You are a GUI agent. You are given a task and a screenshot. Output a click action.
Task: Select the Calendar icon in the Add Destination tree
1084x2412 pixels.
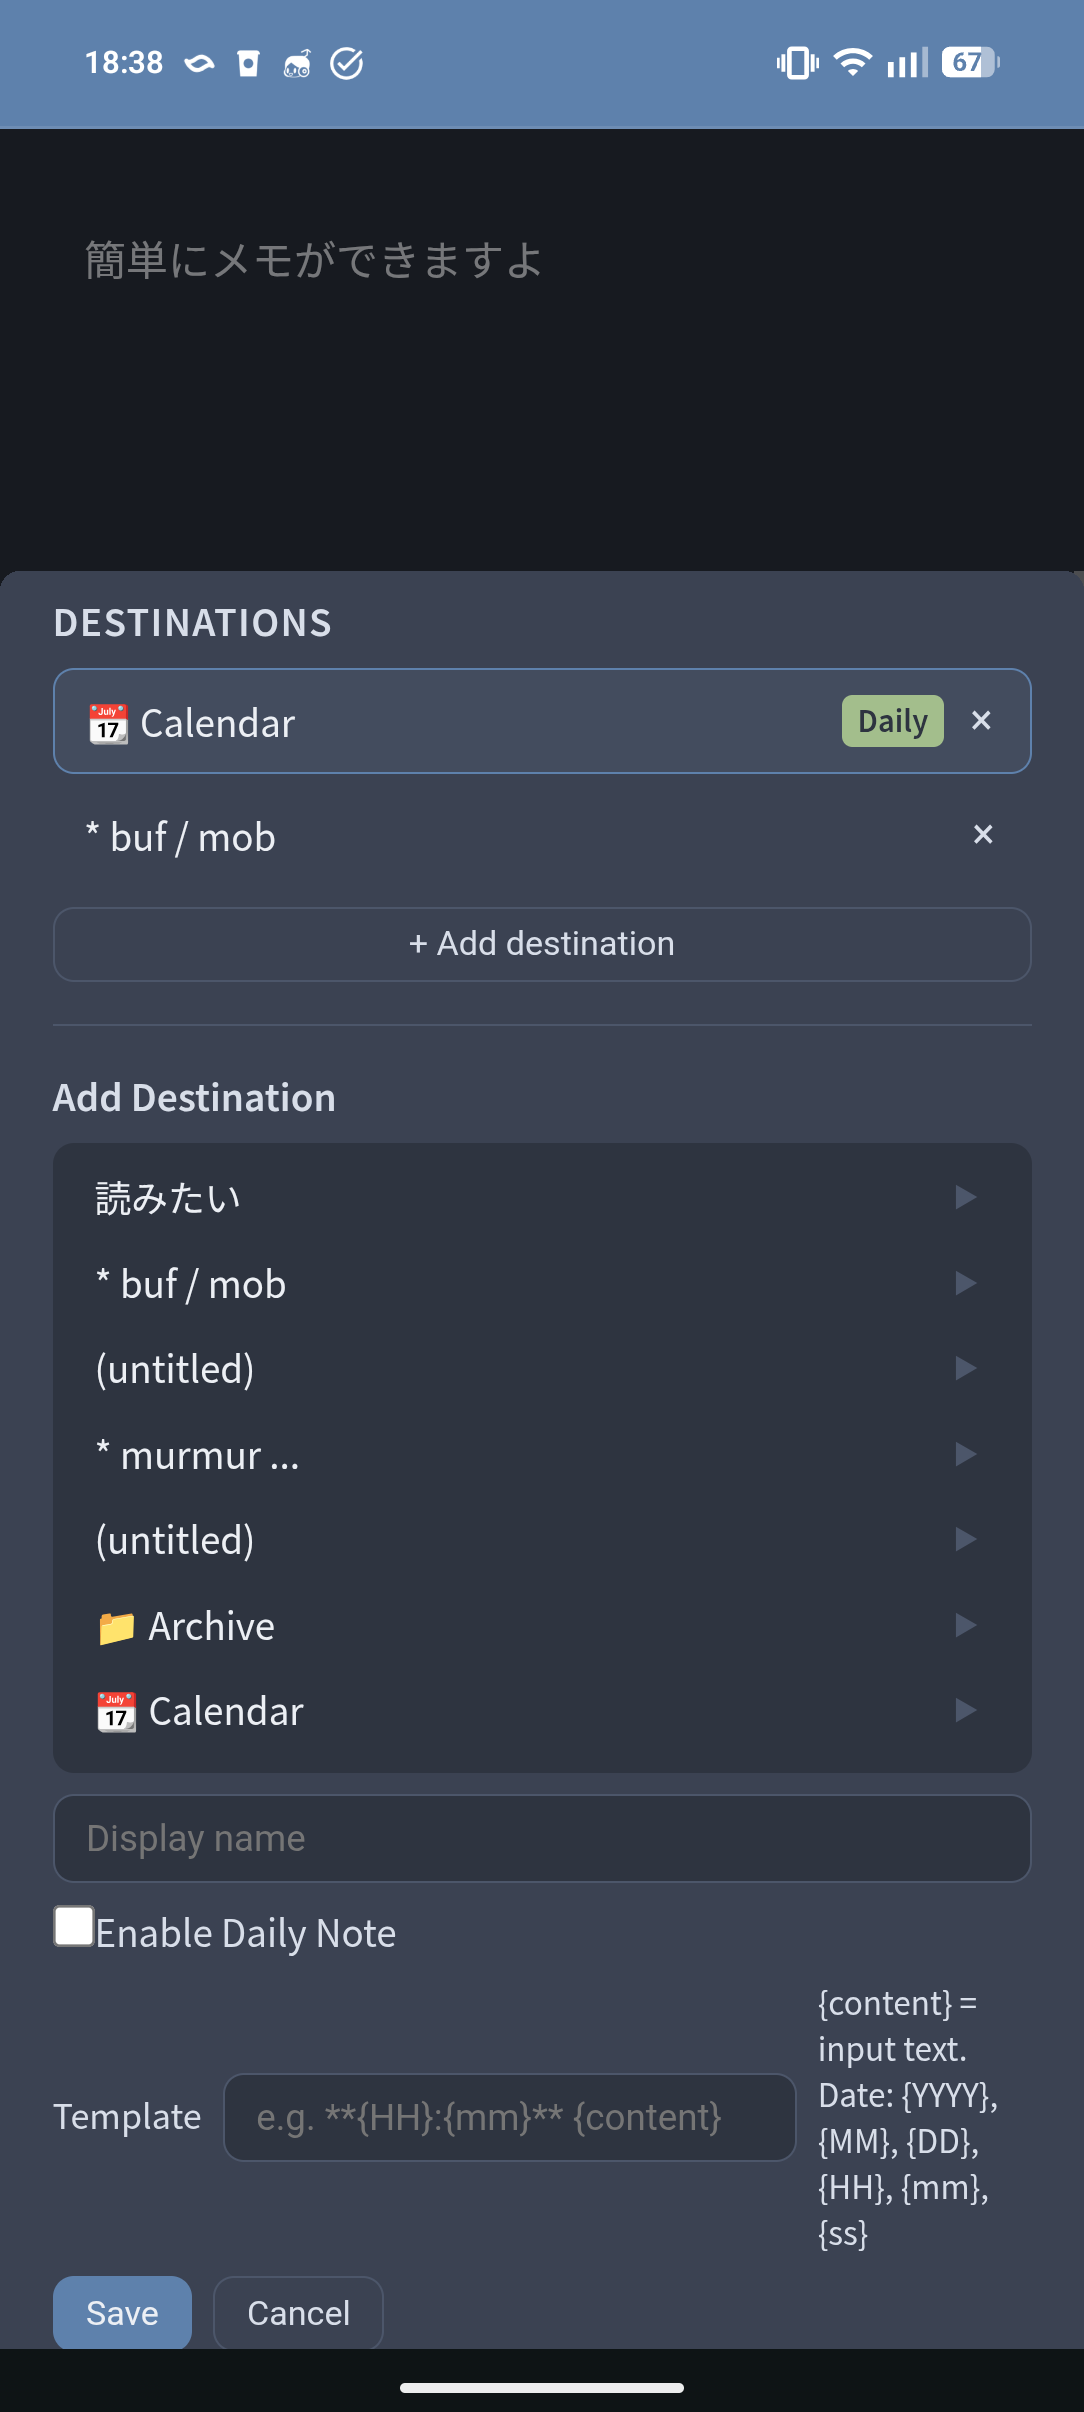(x=116, y=1712)
